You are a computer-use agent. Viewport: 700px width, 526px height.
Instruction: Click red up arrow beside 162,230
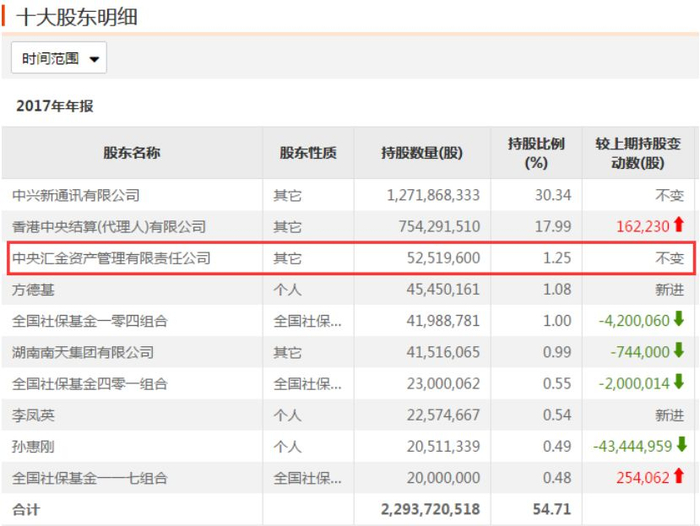click(679, 225)
